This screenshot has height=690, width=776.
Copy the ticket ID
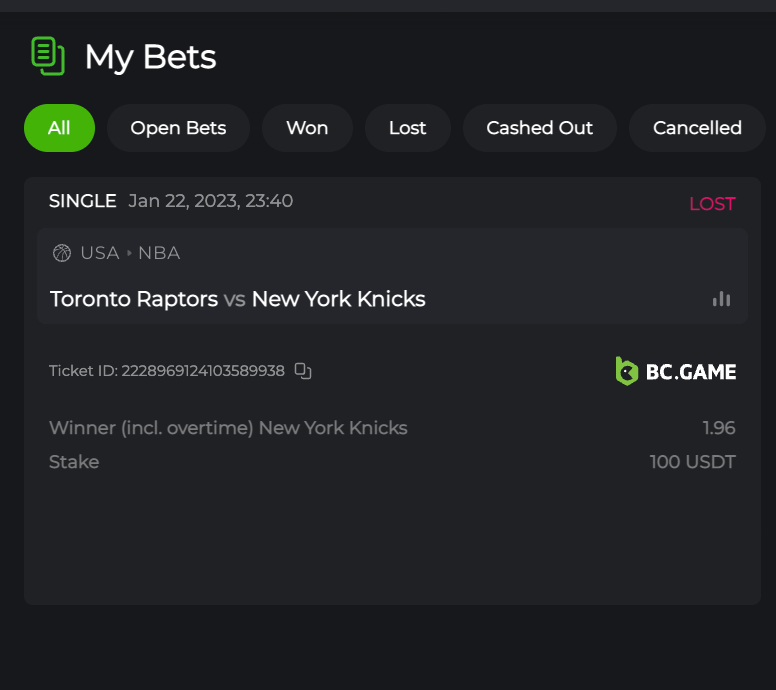tap(303, 371)
